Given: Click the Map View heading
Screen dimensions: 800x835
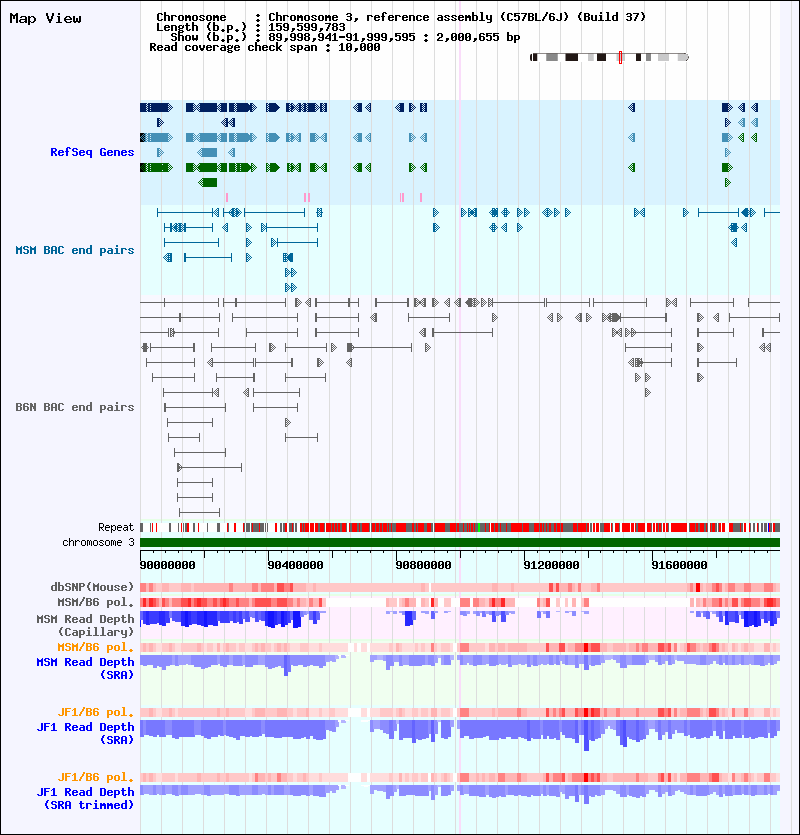Looking at the screenshot, I should pyautogui.click(x=46, y=19).
